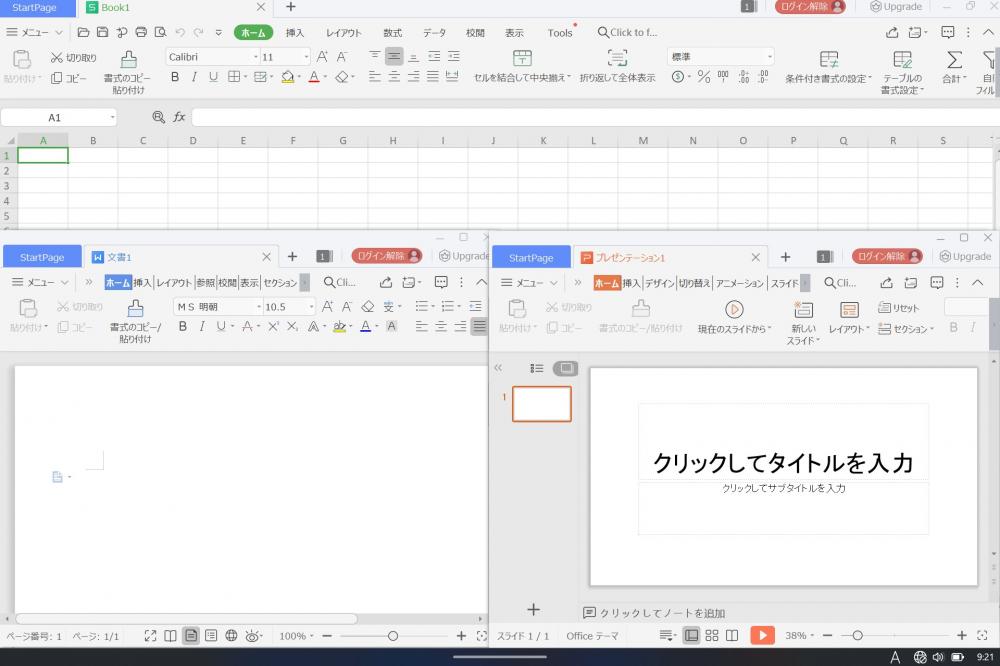Click the Save icon in the spreadsheet window

pos(102,32)
